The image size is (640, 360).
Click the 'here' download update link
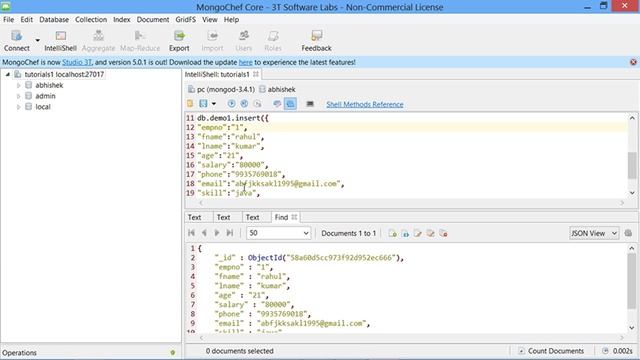(245, 62)
